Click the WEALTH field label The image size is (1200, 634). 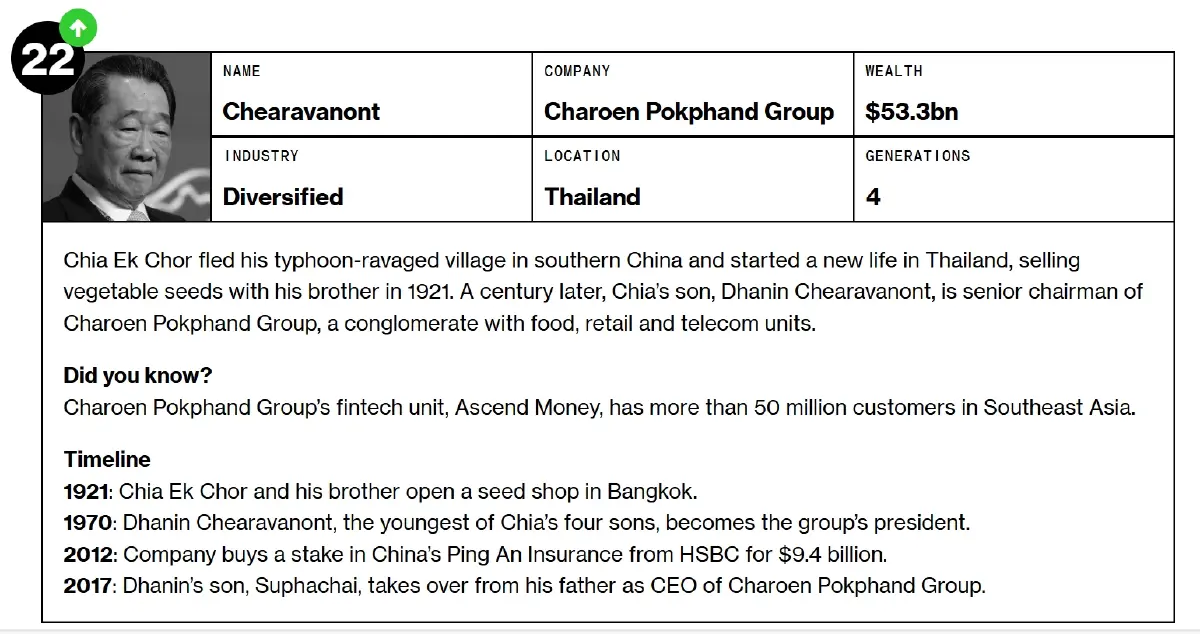coord(894,71)
